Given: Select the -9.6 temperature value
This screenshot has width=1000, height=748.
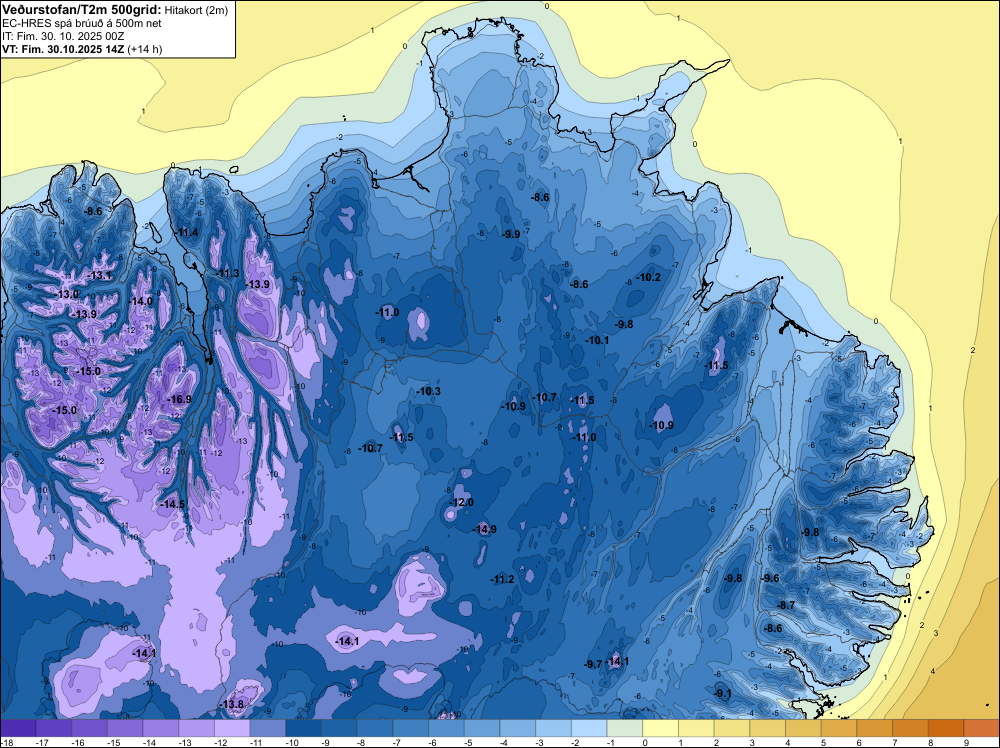Looking at the screenshot, I should tap(770, 578).
